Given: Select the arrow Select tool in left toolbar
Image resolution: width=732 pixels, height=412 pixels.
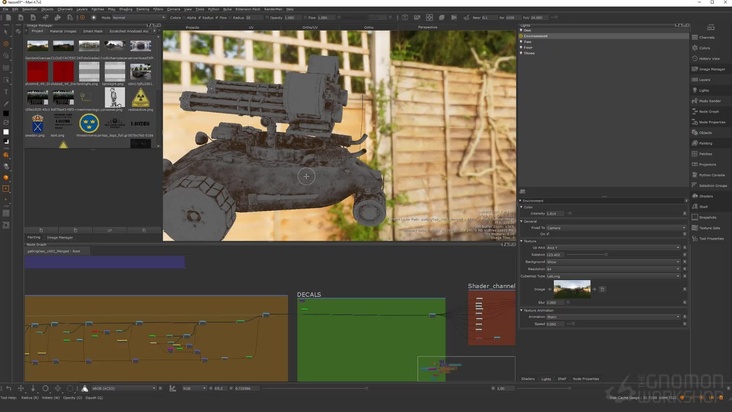Looking at the screenshot, I should pyautogui.click(x=6, y=32).
